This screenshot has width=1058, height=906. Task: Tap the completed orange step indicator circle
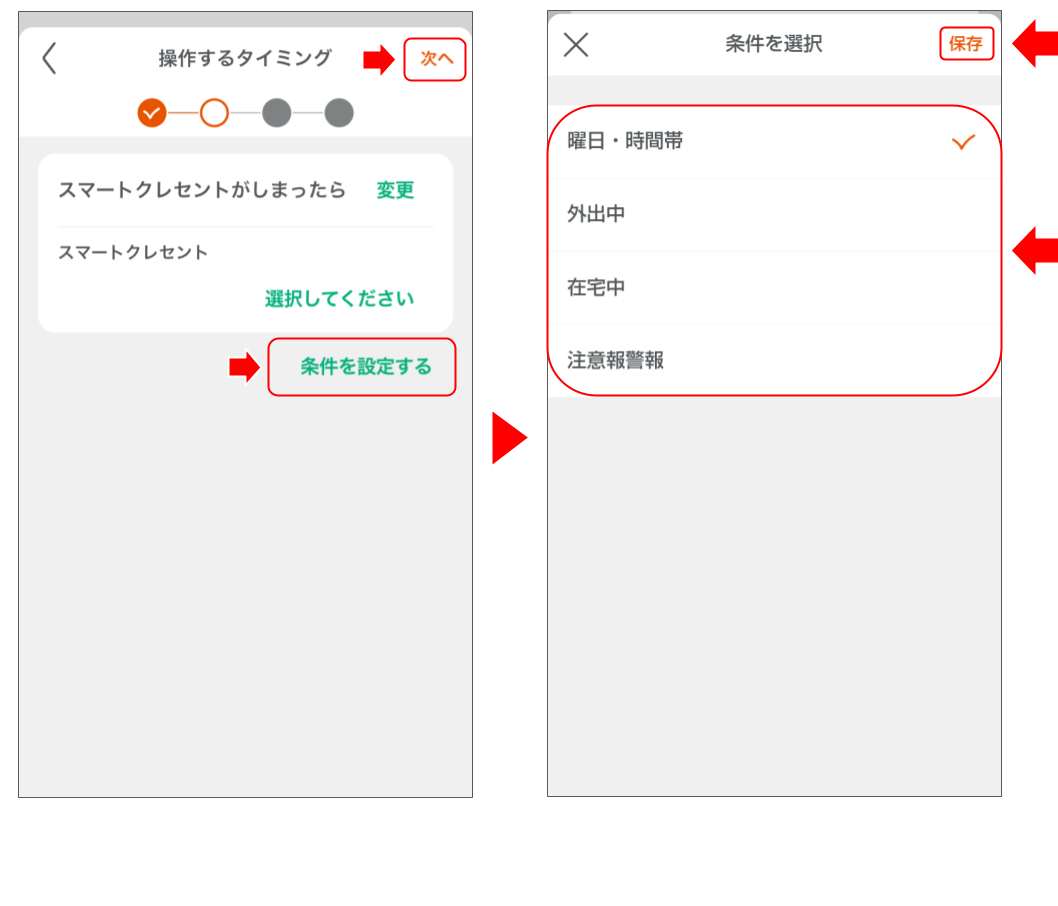click(152, 113)
